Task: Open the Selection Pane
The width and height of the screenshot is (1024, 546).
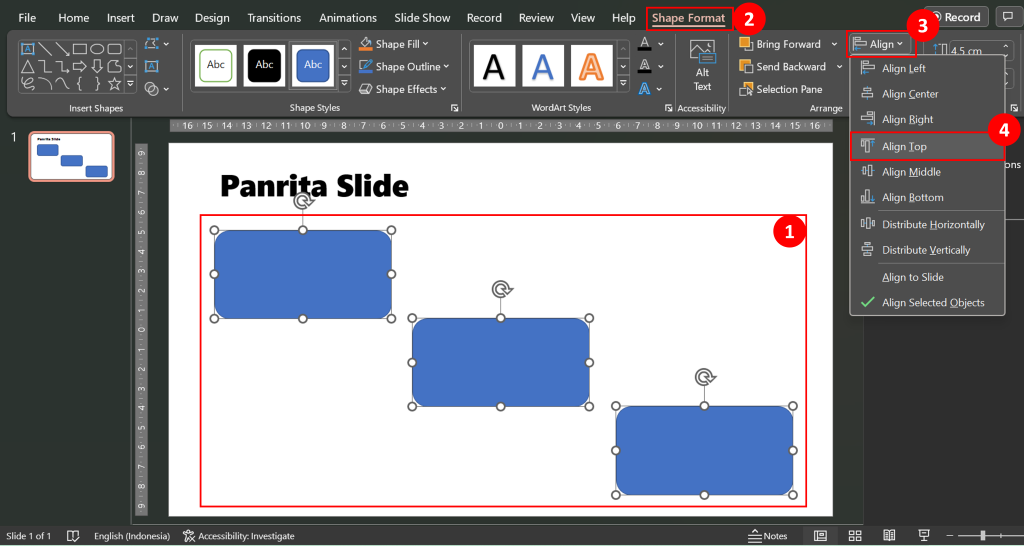Action: (780, 89)
